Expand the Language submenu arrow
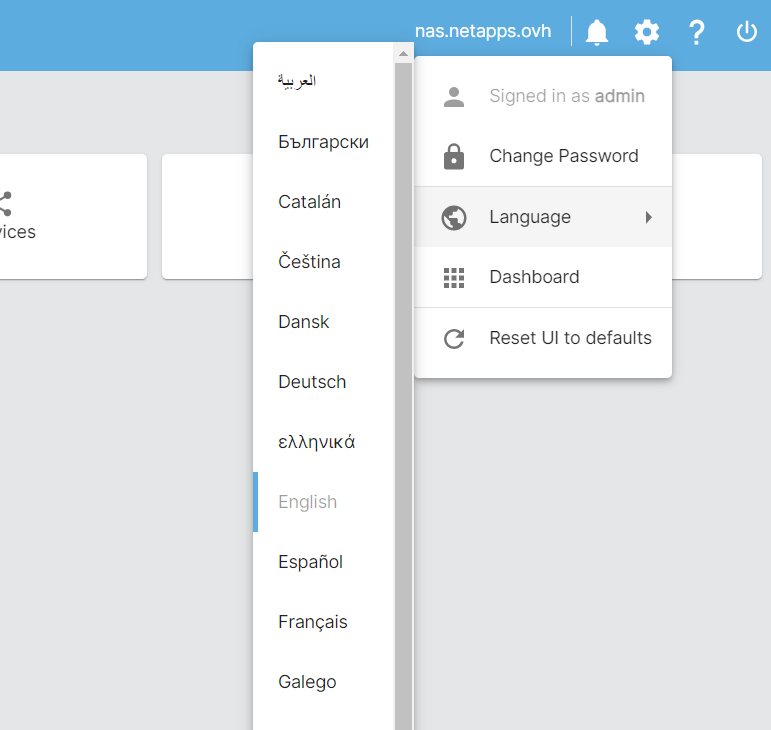771x730 pixels. coord(648,217)
